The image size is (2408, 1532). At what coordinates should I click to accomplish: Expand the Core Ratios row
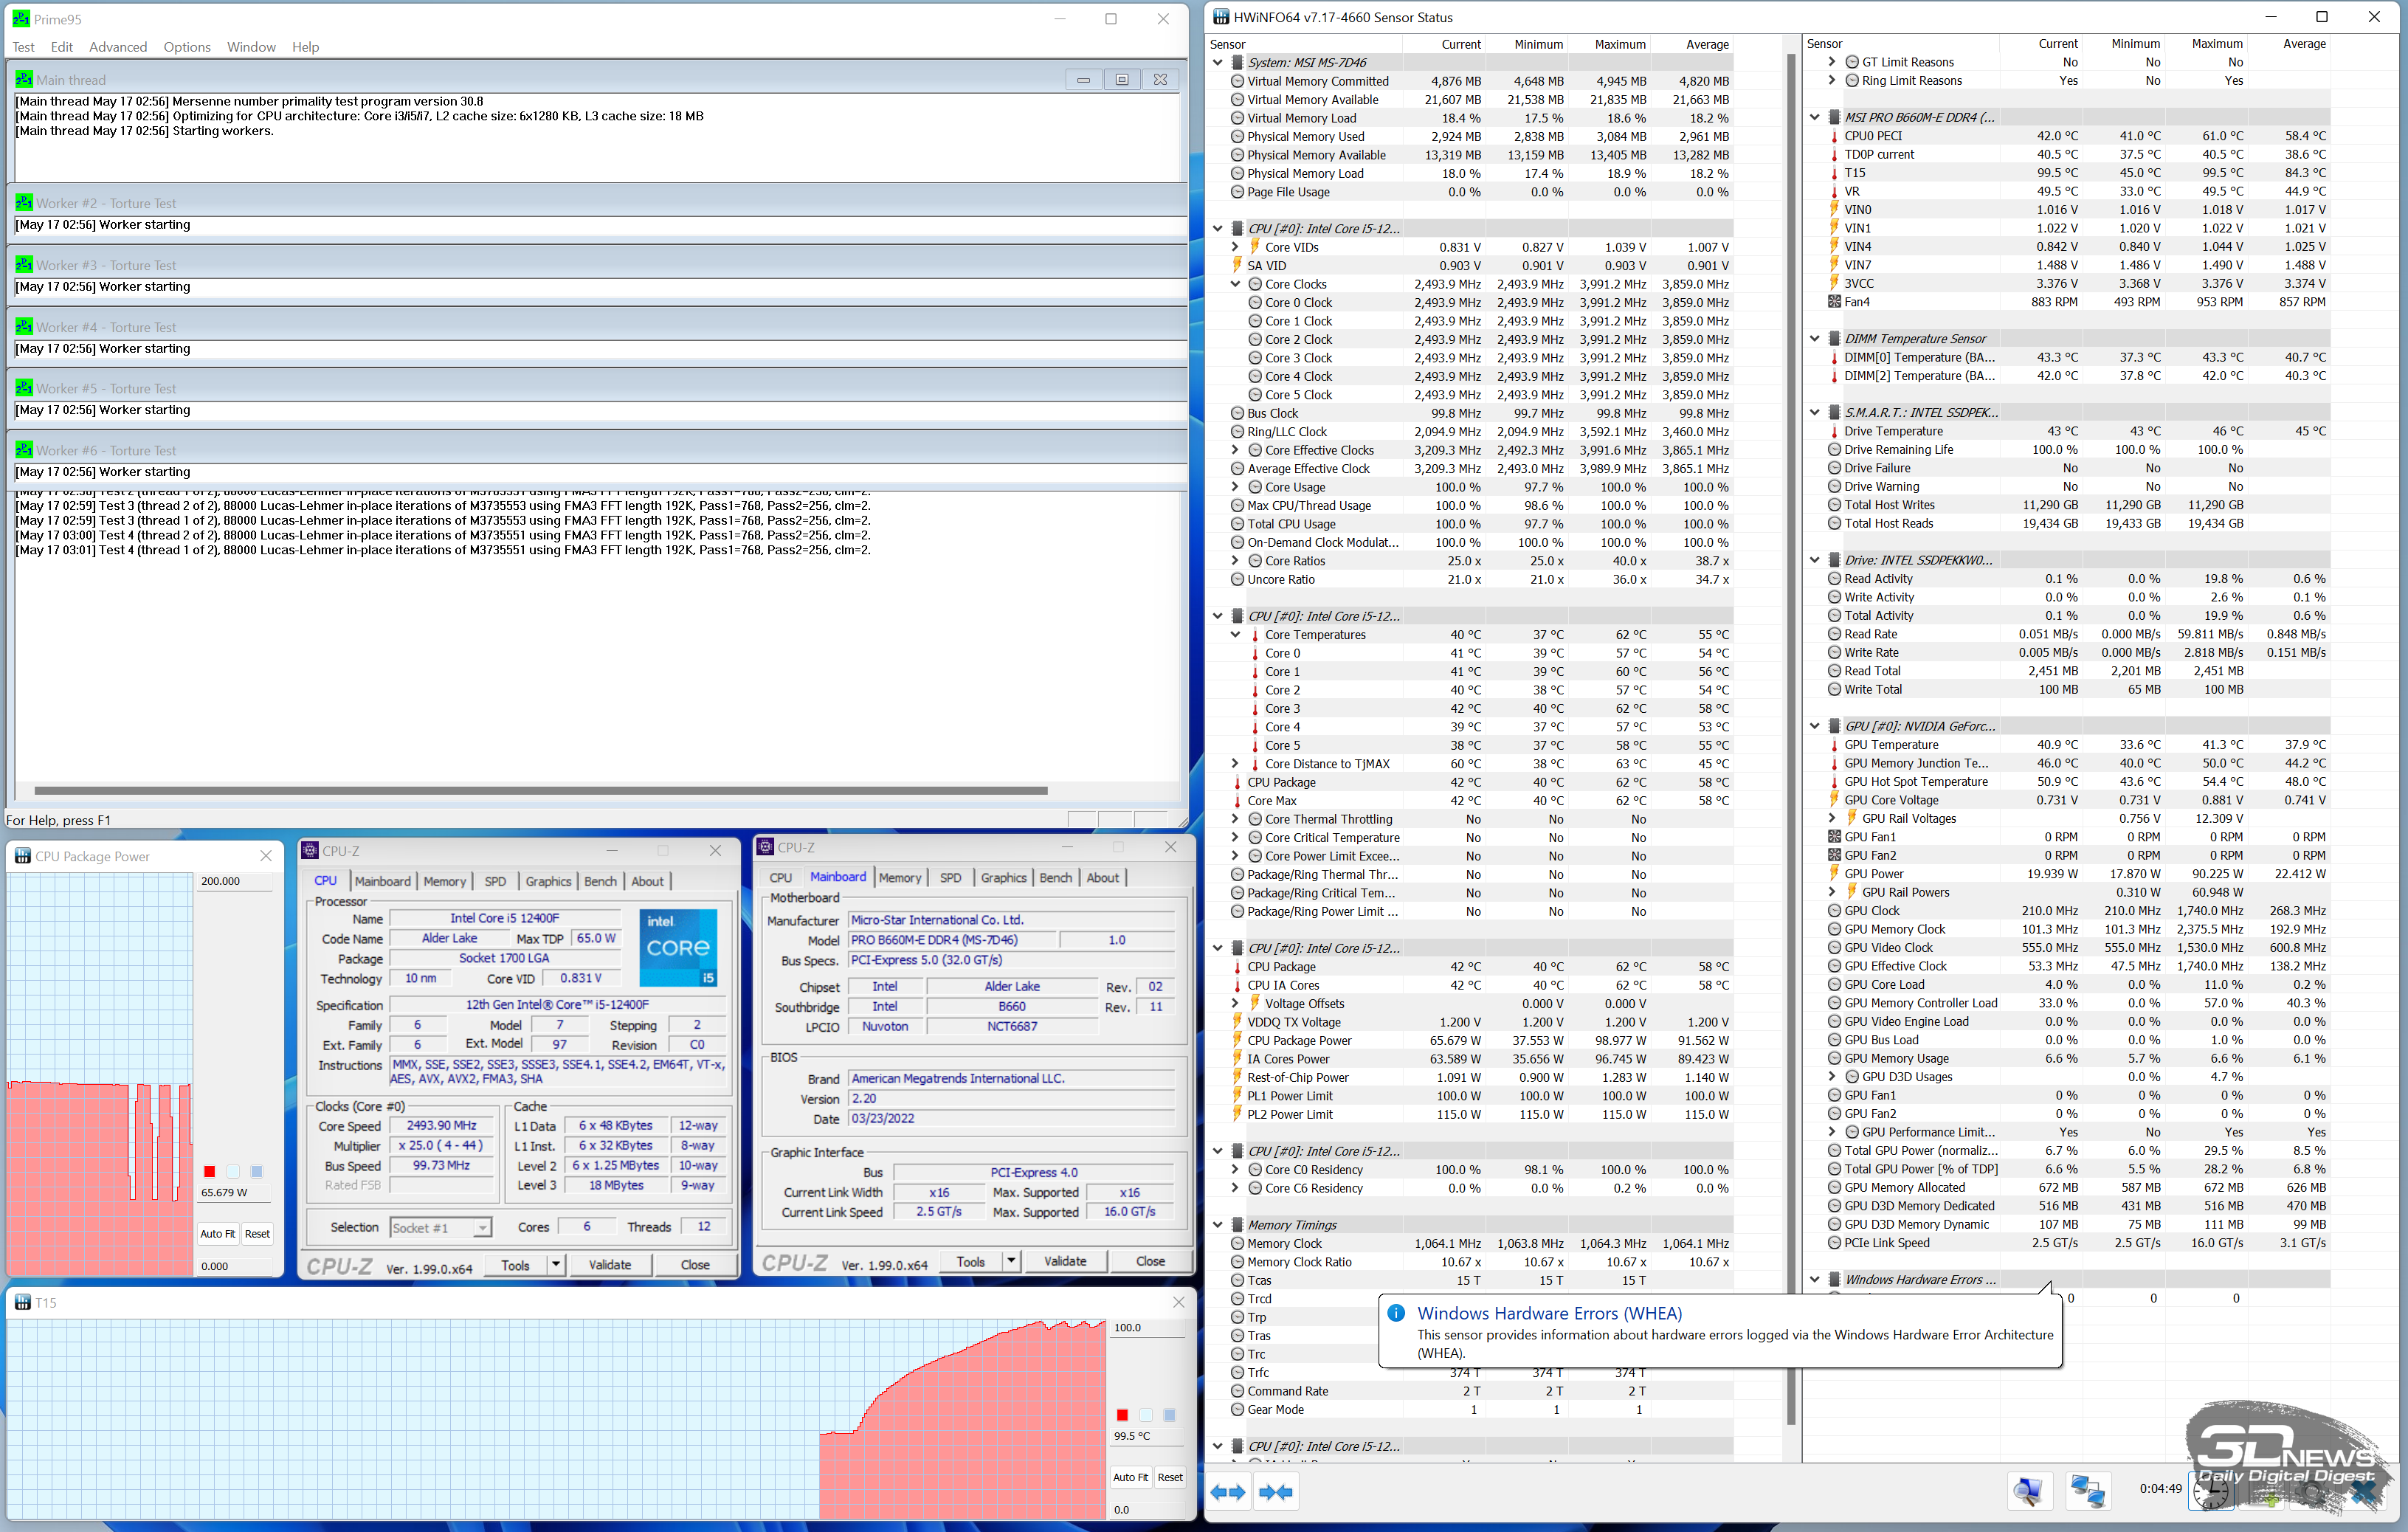(x=1235, y=561)
